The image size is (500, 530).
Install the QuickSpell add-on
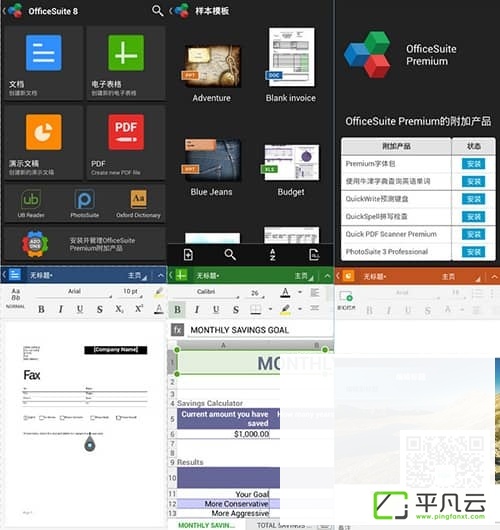pyautogui.click(x=473, y=217)
